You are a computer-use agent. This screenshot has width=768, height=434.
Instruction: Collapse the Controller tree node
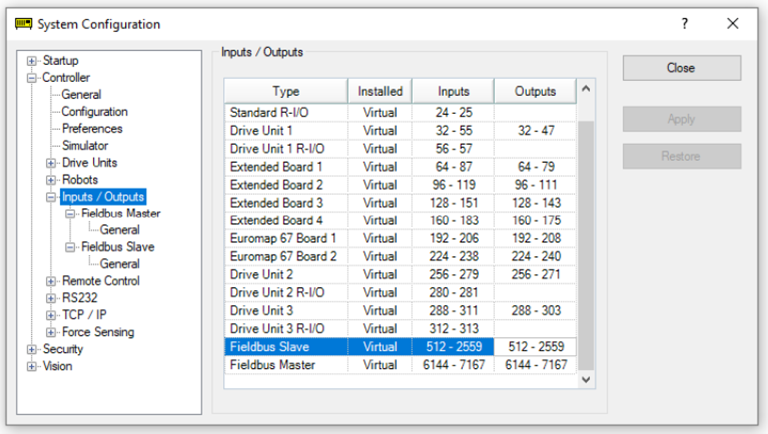[32, 78]
